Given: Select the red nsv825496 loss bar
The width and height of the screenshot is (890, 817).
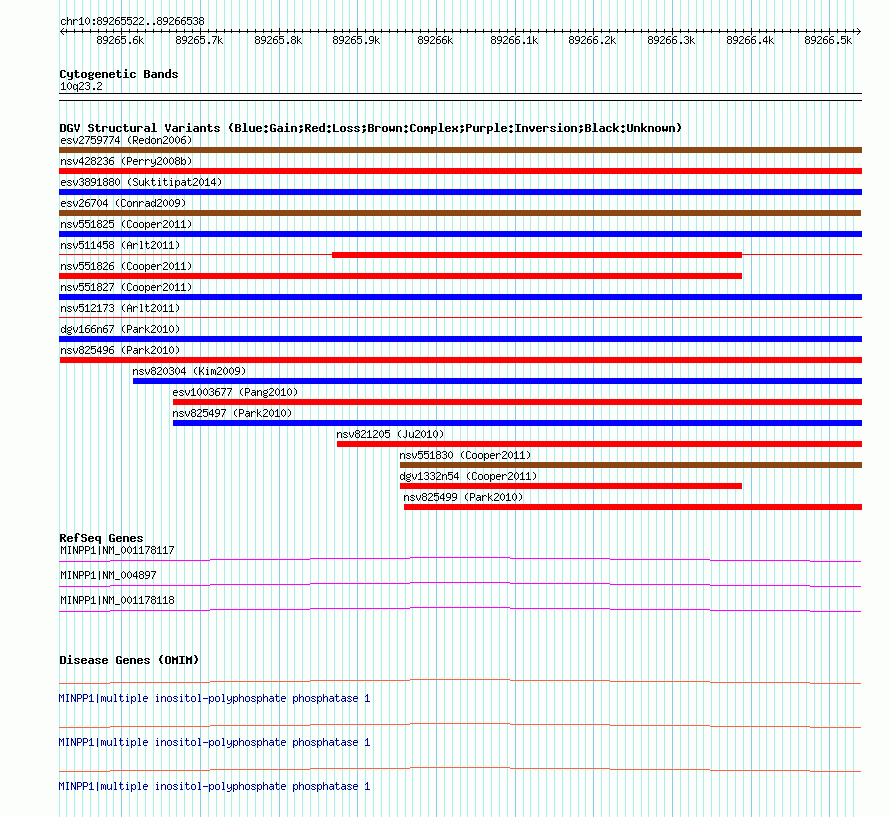Looking at the screenshot, I should (460, 360).
